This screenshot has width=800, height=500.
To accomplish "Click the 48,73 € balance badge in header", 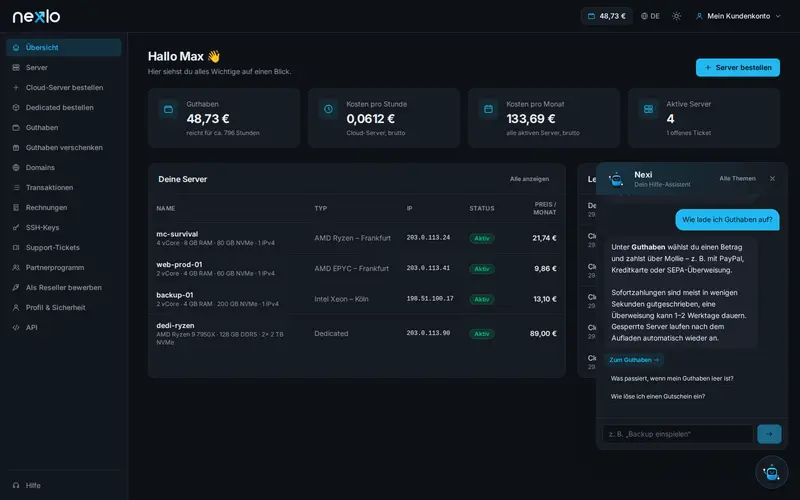I will (x=607, y=16).
